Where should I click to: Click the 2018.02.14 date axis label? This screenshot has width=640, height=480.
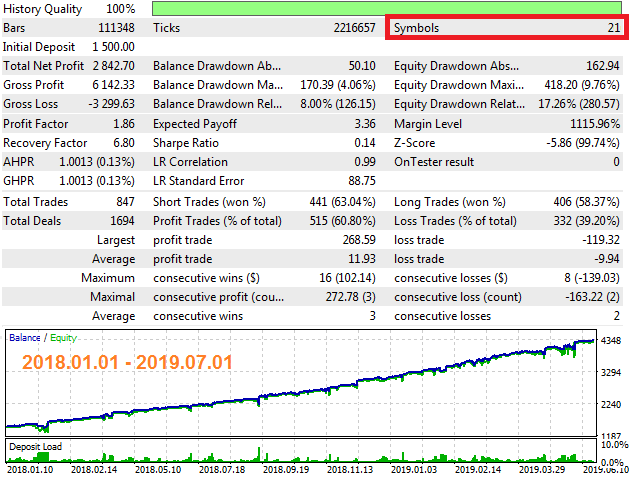click(x=94, y=470)
